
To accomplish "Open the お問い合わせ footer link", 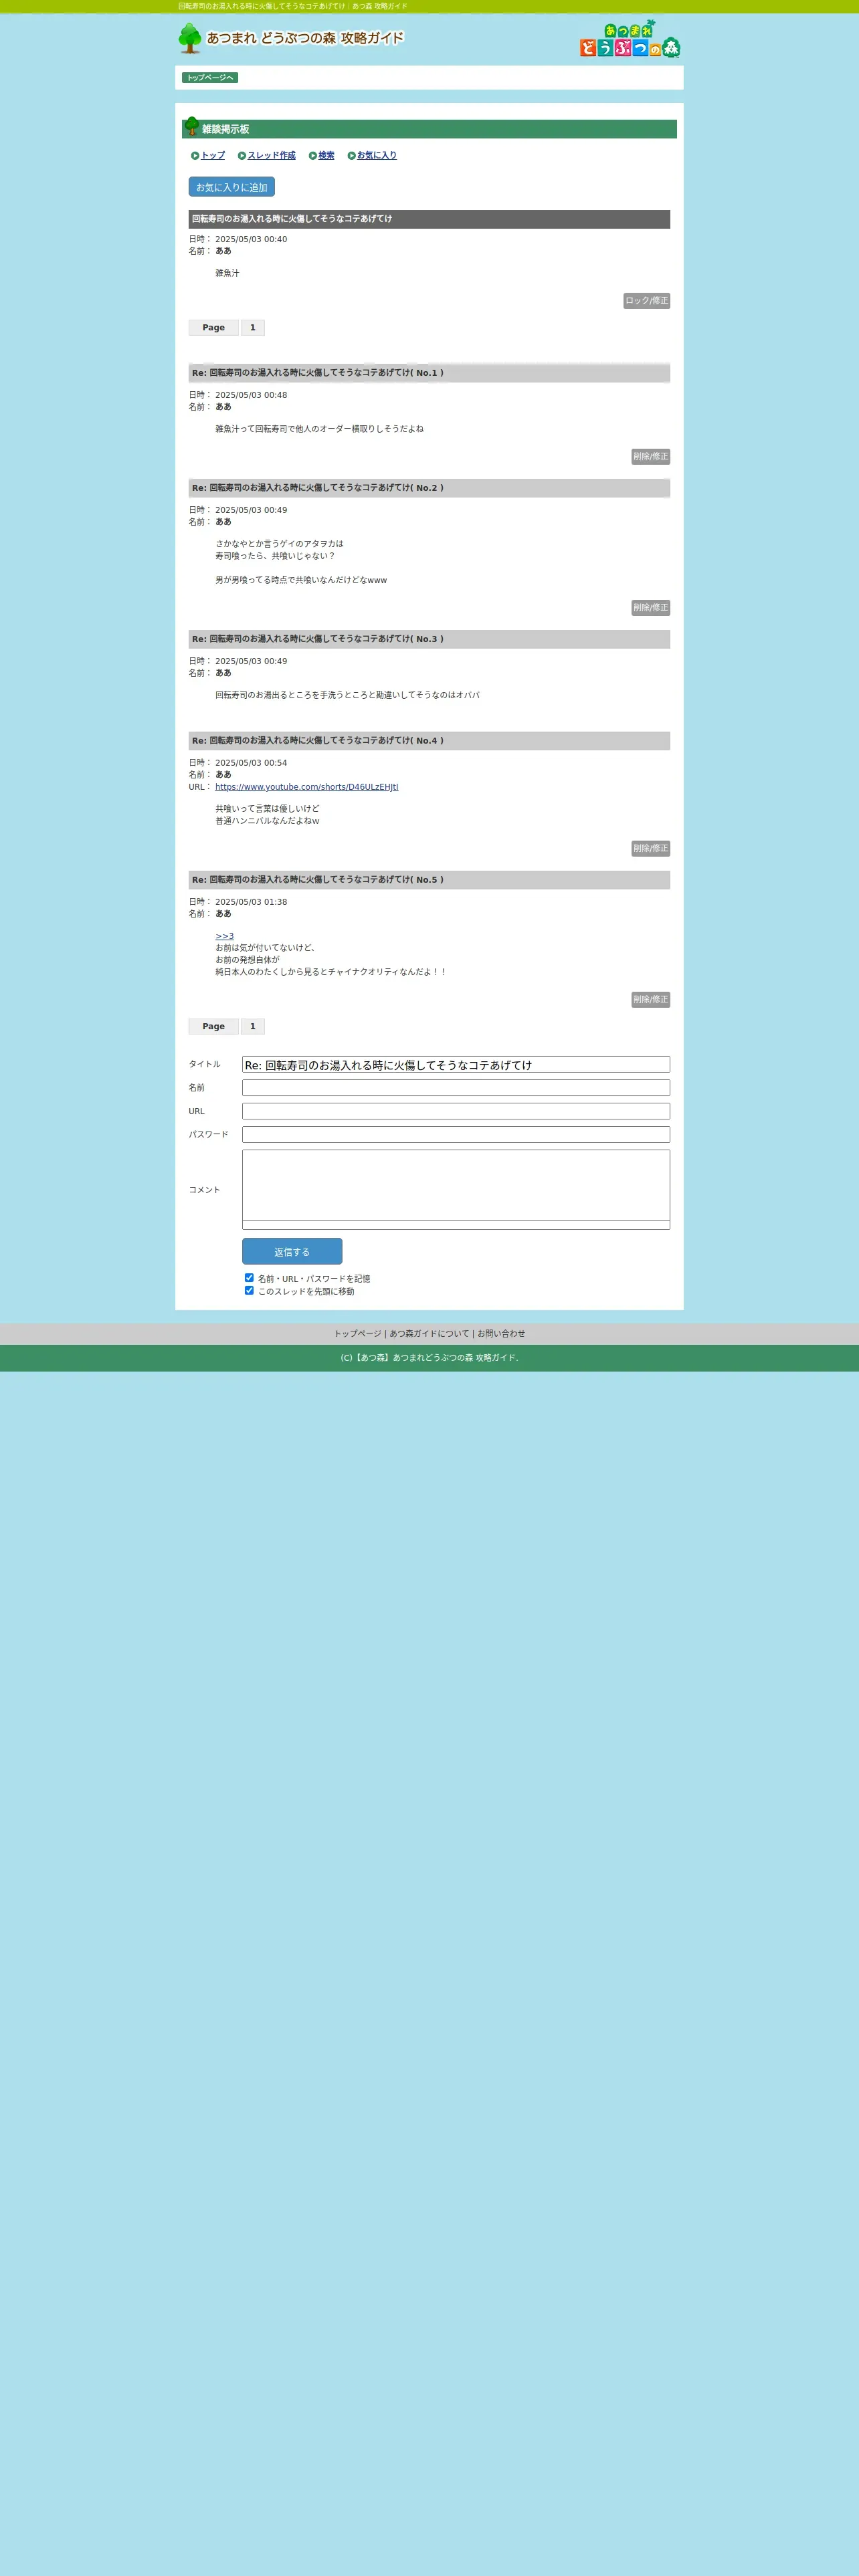I will [x=501, y=1334].
